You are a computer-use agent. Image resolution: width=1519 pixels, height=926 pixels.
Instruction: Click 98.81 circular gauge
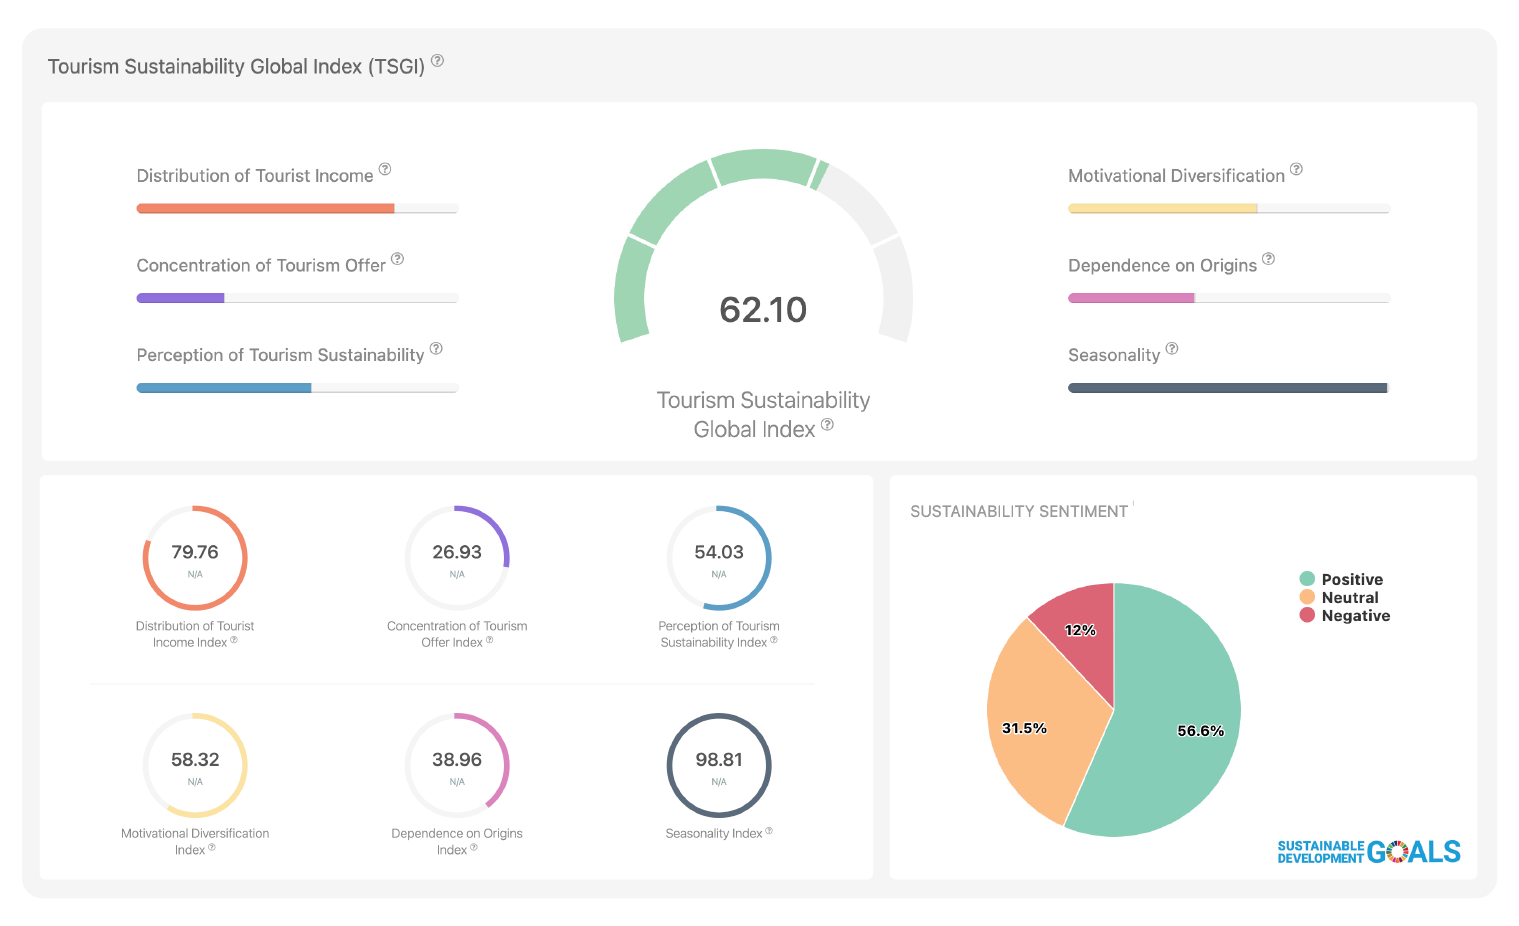click(719, 765)
